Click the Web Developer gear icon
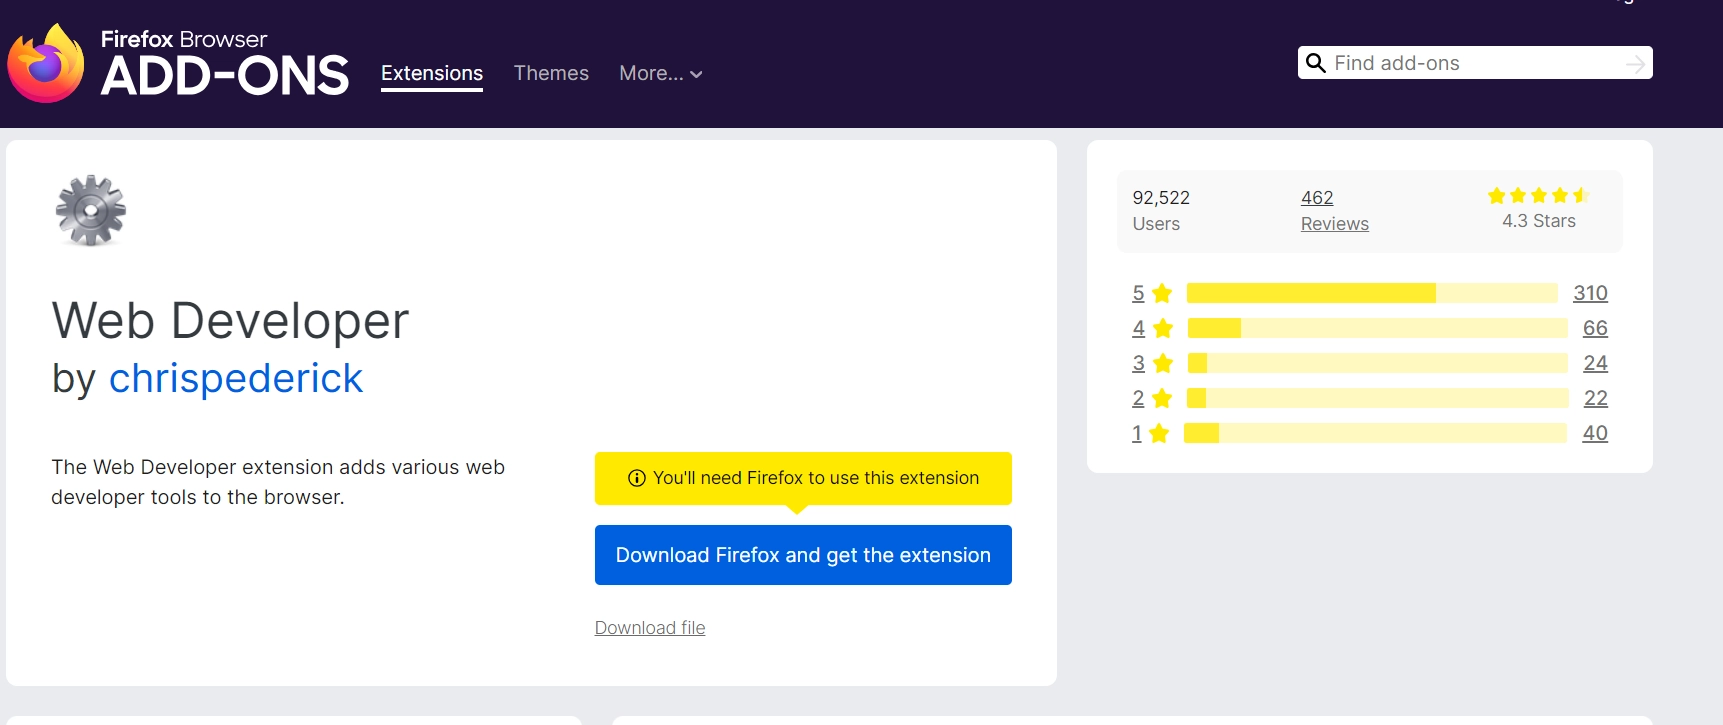This screenshot has width=1723, height=725. click(91, 210)
